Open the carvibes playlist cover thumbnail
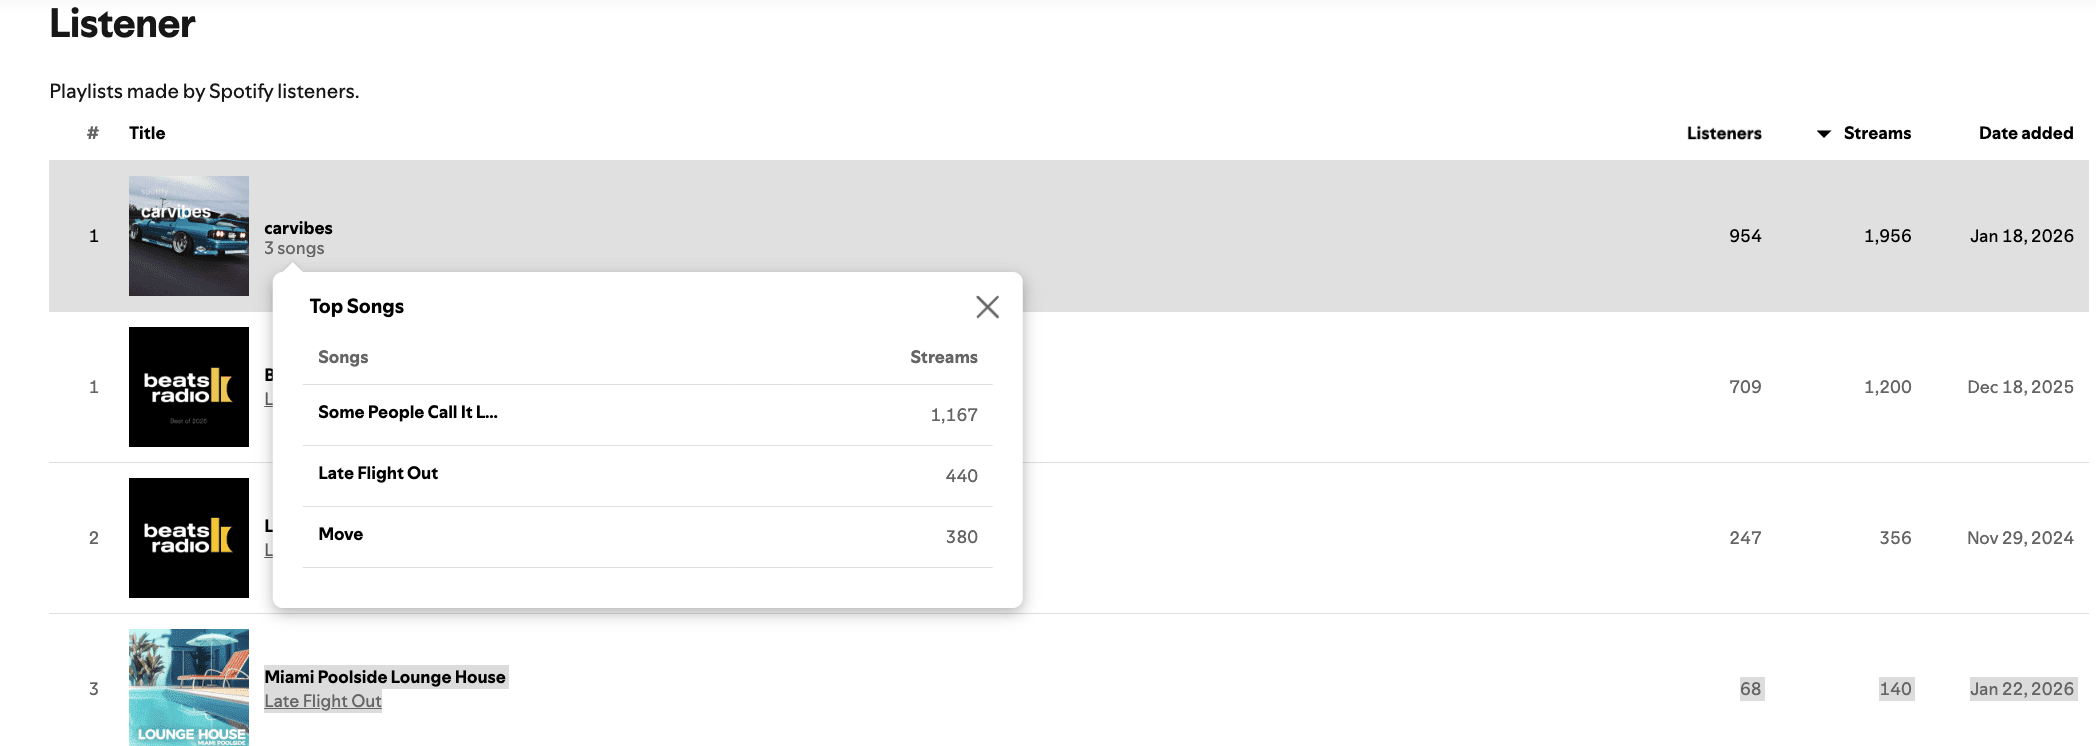Viewport: 2096px width, 746px height. pyautogui.click(x=188, y=236)
